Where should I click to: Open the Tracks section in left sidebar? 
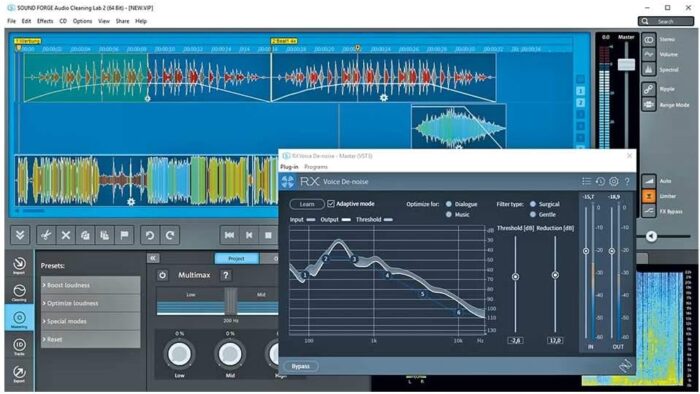[19, 347]
